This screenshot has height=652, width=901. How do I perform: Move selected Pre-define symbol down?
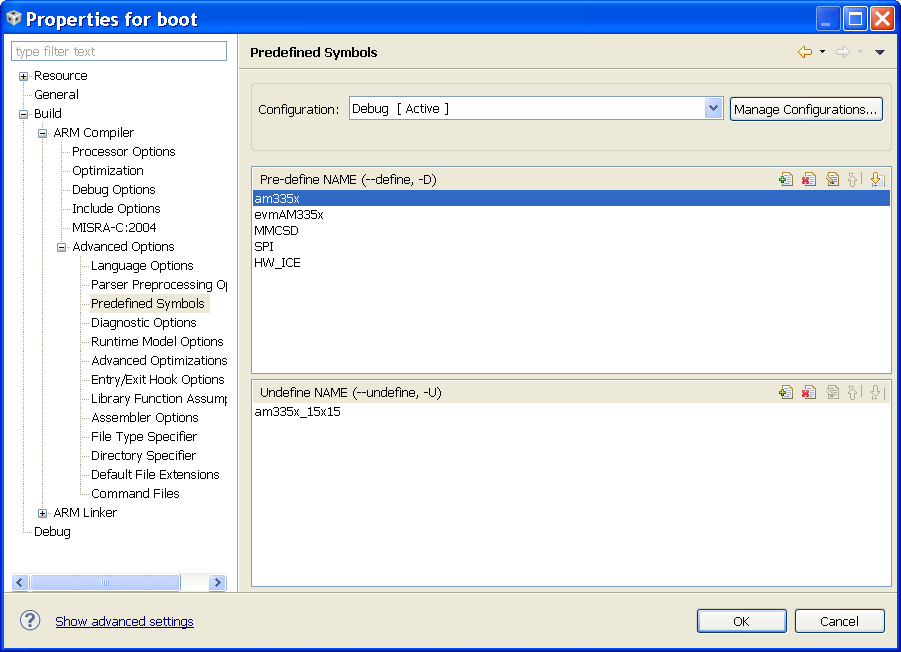coord(876,179)
